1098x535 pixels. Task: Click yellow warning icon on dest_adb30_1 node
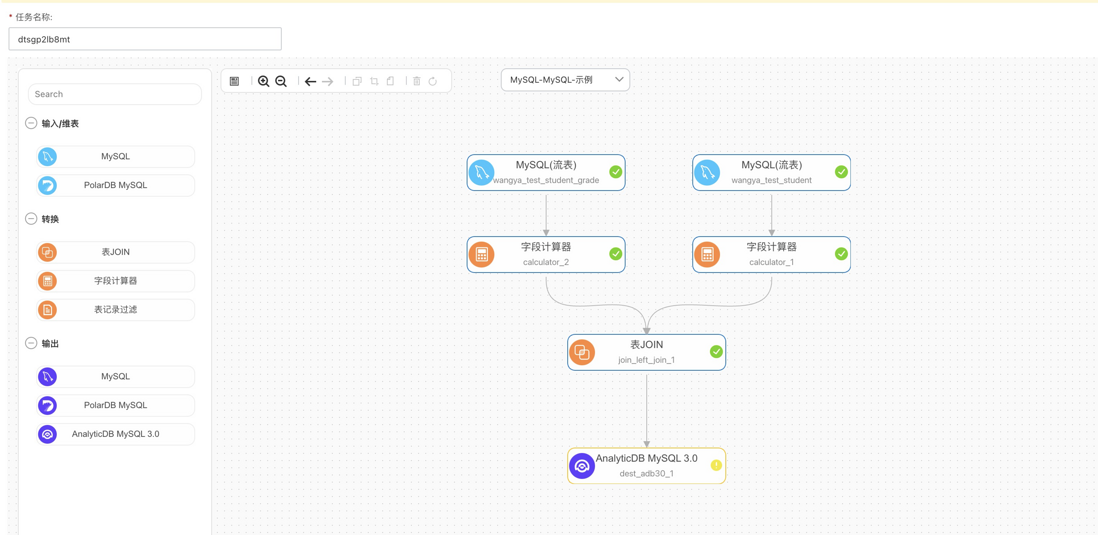pyautogui.click(x=716, y=465)
